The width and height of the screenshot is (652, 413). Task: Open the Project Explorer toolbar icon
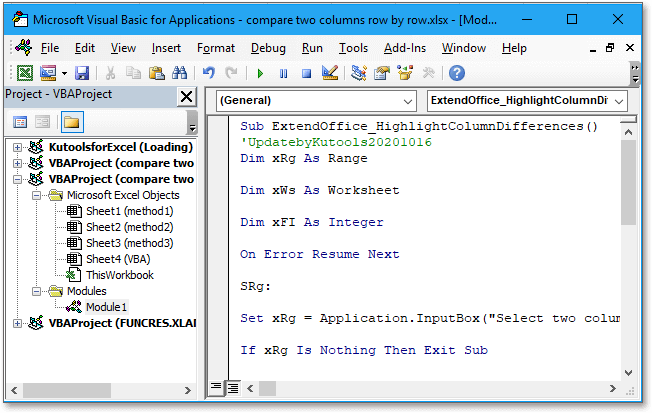click(359, 73)
